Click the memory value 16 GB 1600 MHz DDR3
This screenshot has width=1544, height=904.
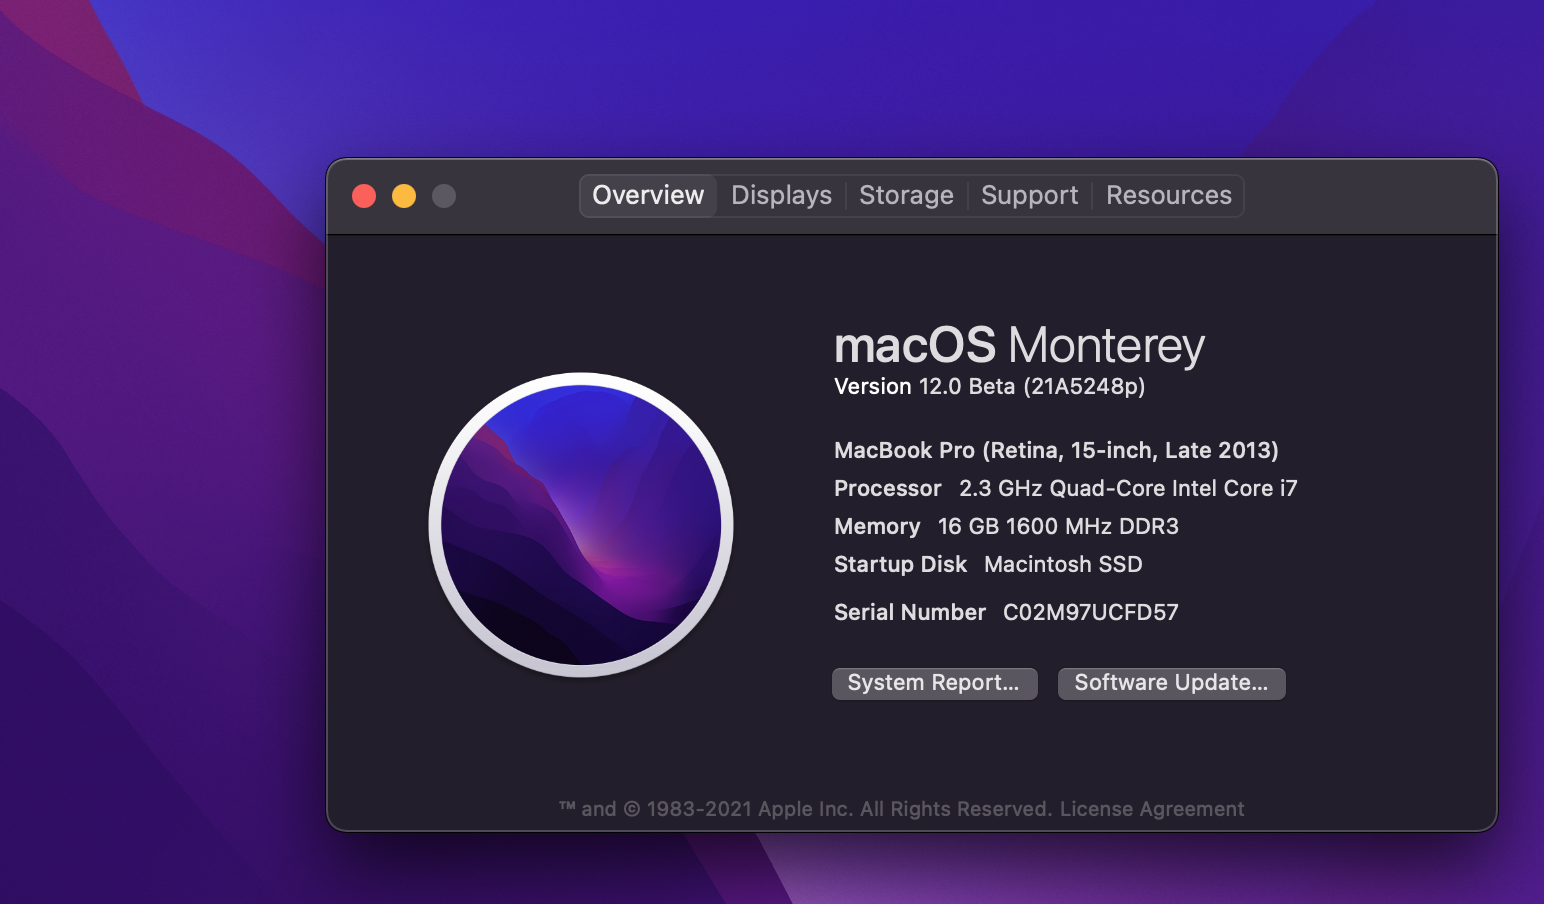click(1058, 526)
